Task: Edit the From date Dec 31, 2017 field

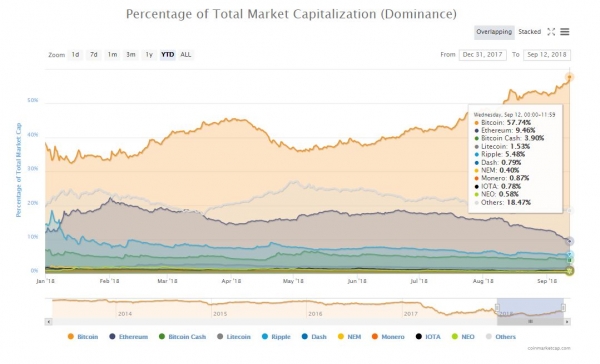Action: pyautogui.click(x=483, y=55)
